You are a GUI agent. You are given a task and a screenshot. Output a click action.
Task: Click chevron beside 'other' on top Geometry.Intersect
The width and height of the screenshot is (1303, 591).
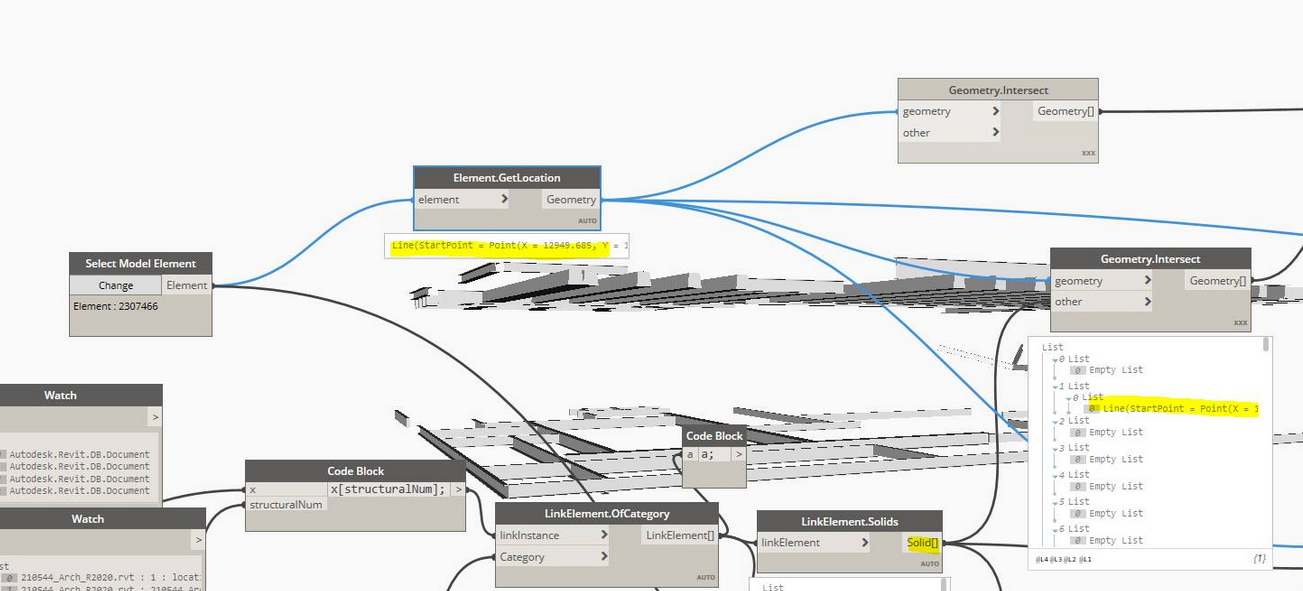(996, 133)
